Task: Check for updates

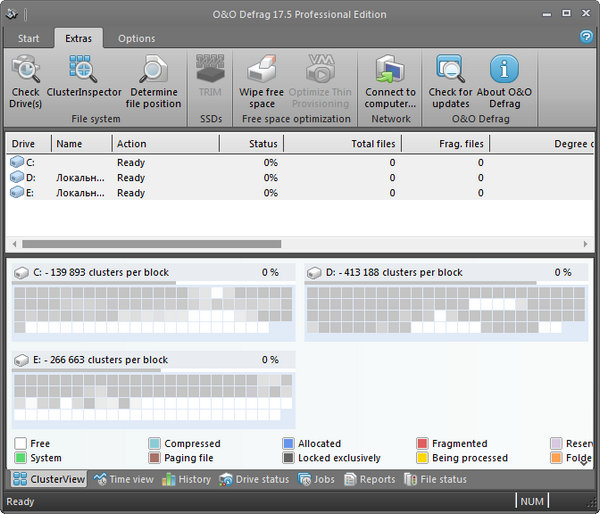Action: point(450,82)
